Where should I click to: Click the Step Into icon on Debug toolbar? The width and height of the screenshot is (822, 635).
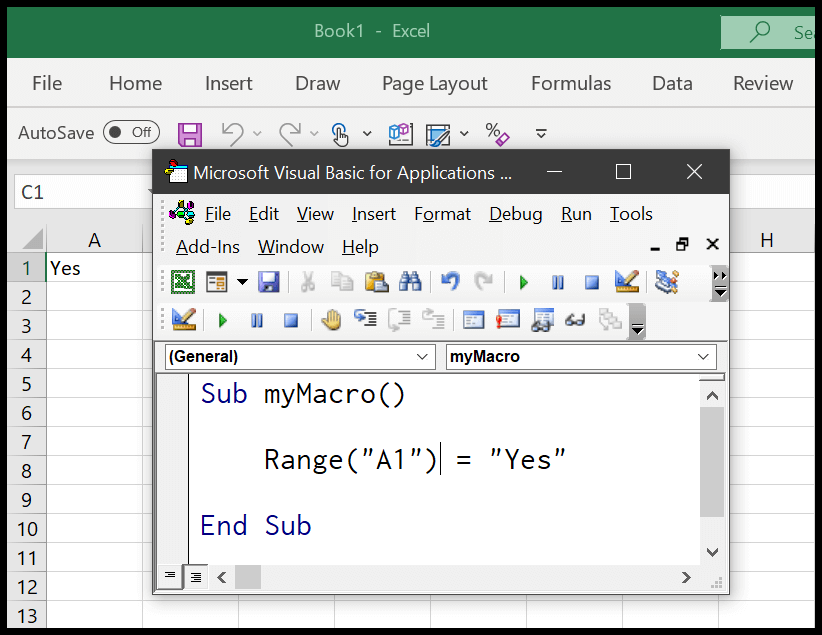365,320
